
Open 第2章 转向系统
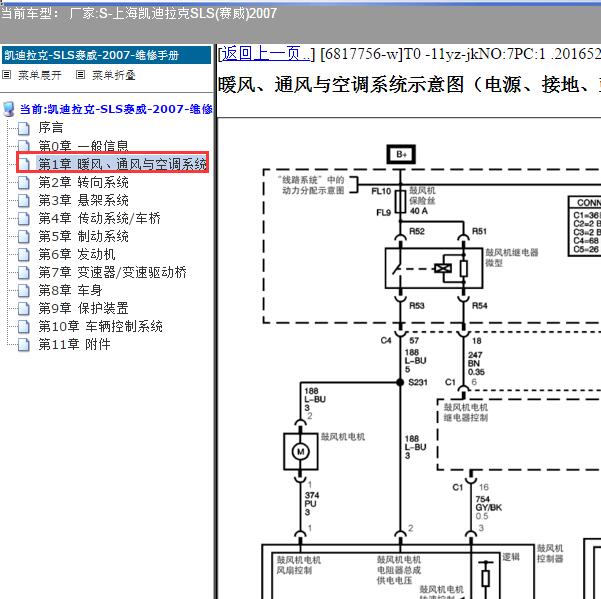(83, 182)
